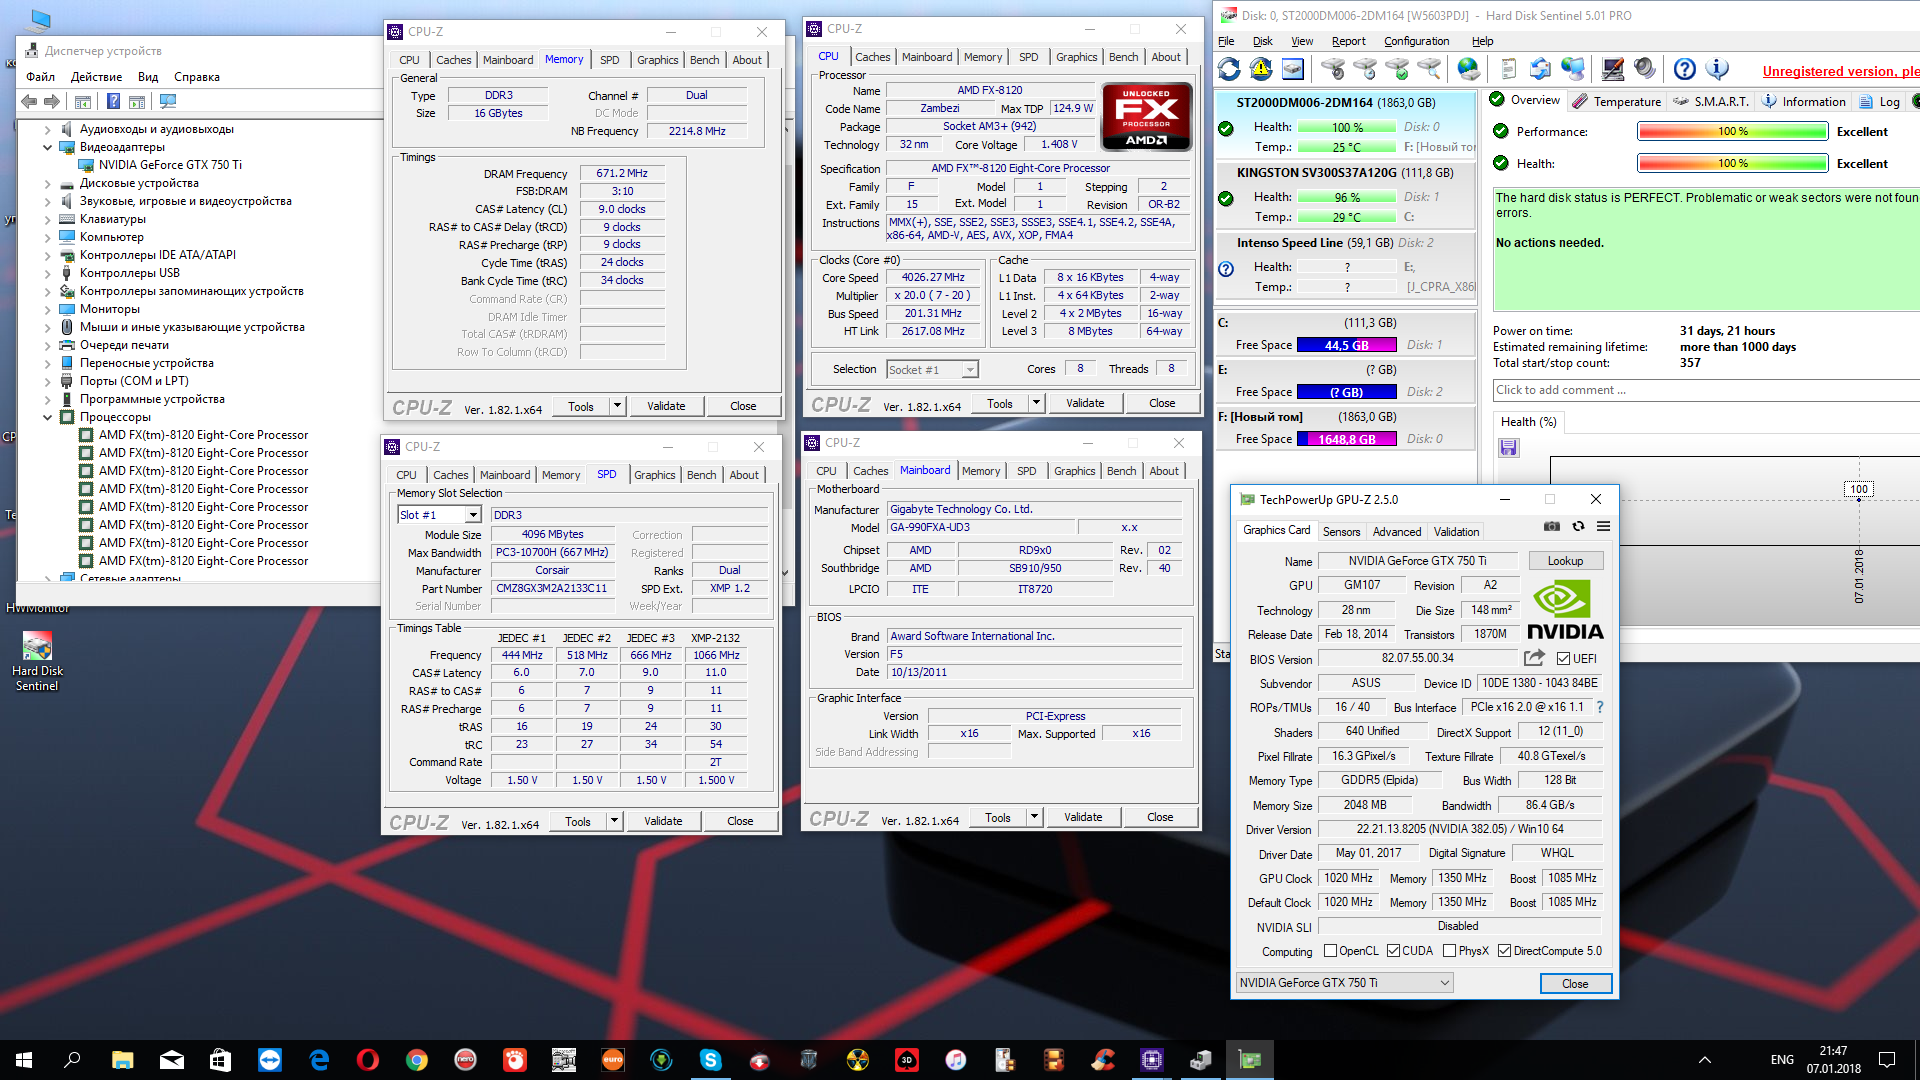Screen dimensions: 1920x1080
Task: Click globe with disk icon in toolbar
Action: (x=1468, y=69)
